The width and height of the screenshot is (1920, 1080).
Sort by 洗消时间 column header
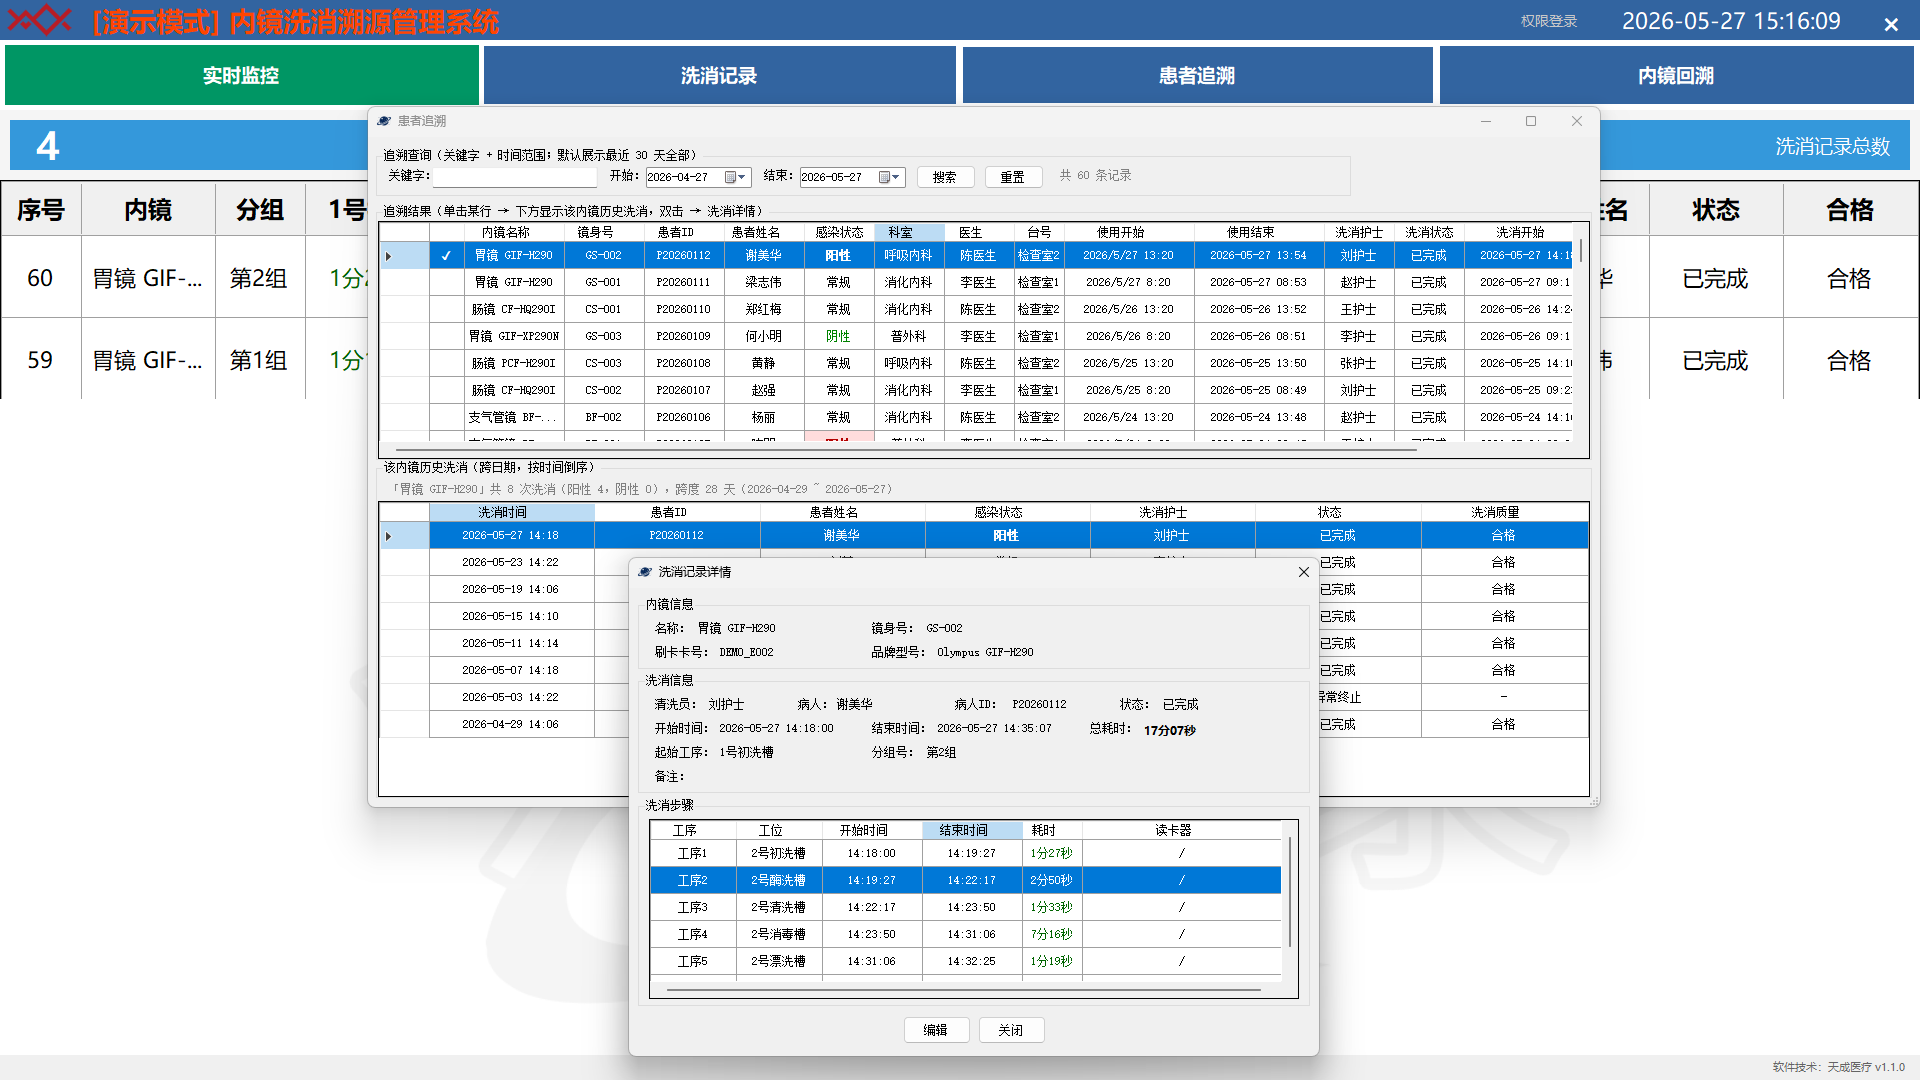click(512, 512)
